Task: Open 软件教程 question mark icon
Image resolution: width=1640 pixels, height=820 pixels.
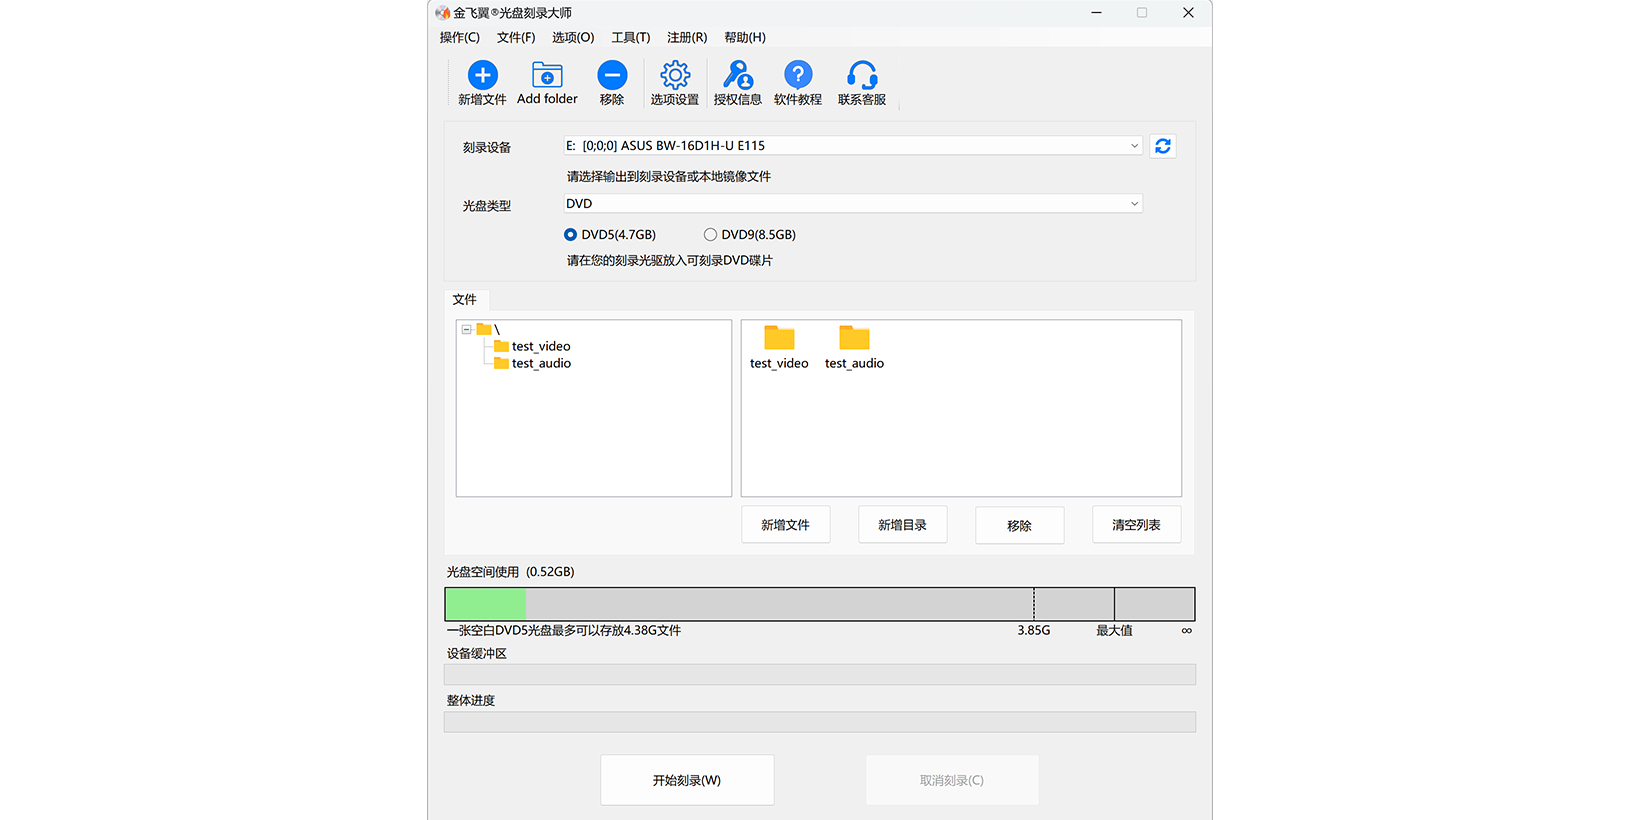Action: pyautogui.click(x=798, y=76)
